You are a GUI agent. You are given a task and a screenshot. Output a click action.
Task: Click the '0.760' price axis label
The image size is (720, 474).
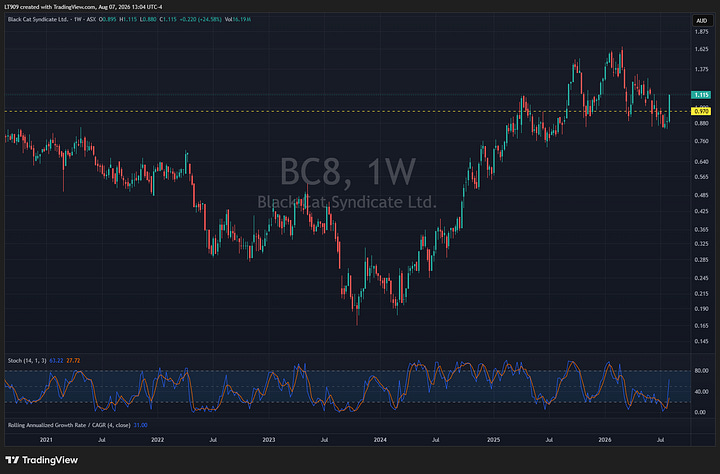pyautogui.click(x=701, y=141)
